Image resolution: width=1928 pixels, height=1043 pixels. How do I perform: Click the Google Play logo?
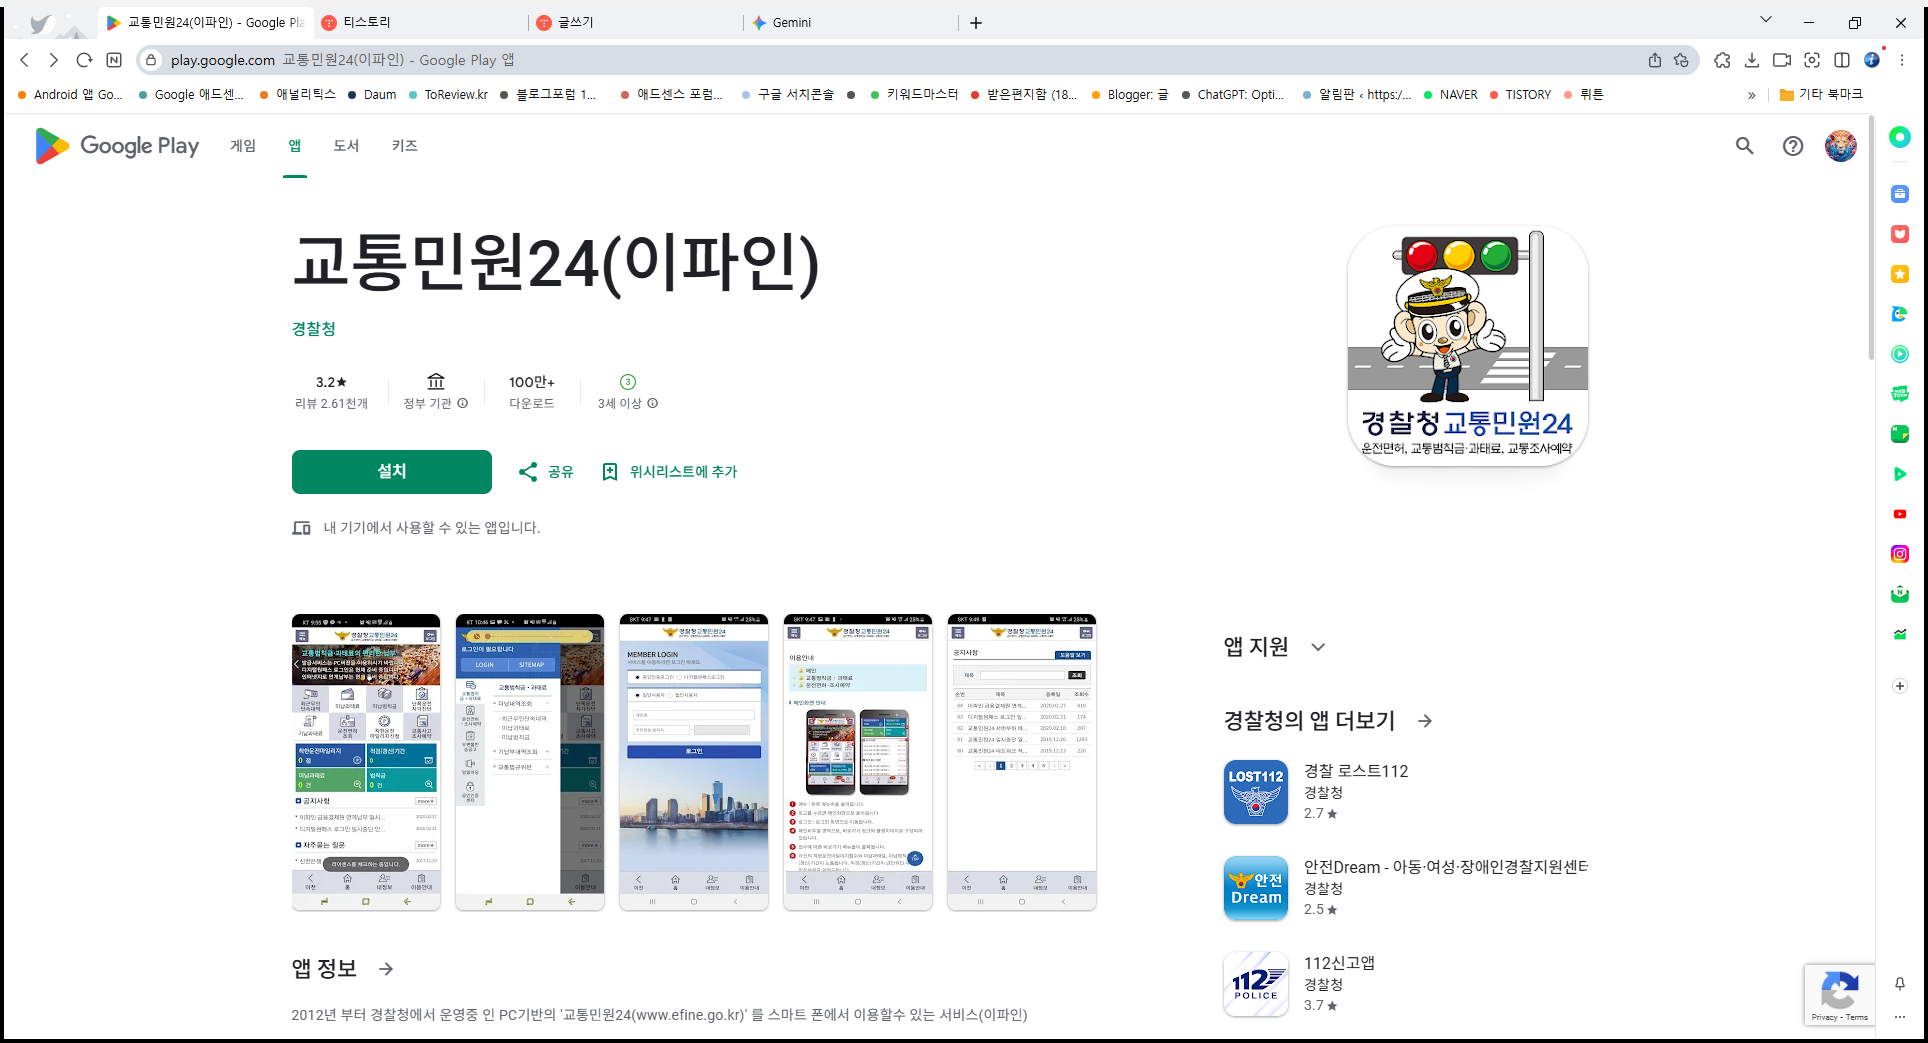tap(116, 146)
